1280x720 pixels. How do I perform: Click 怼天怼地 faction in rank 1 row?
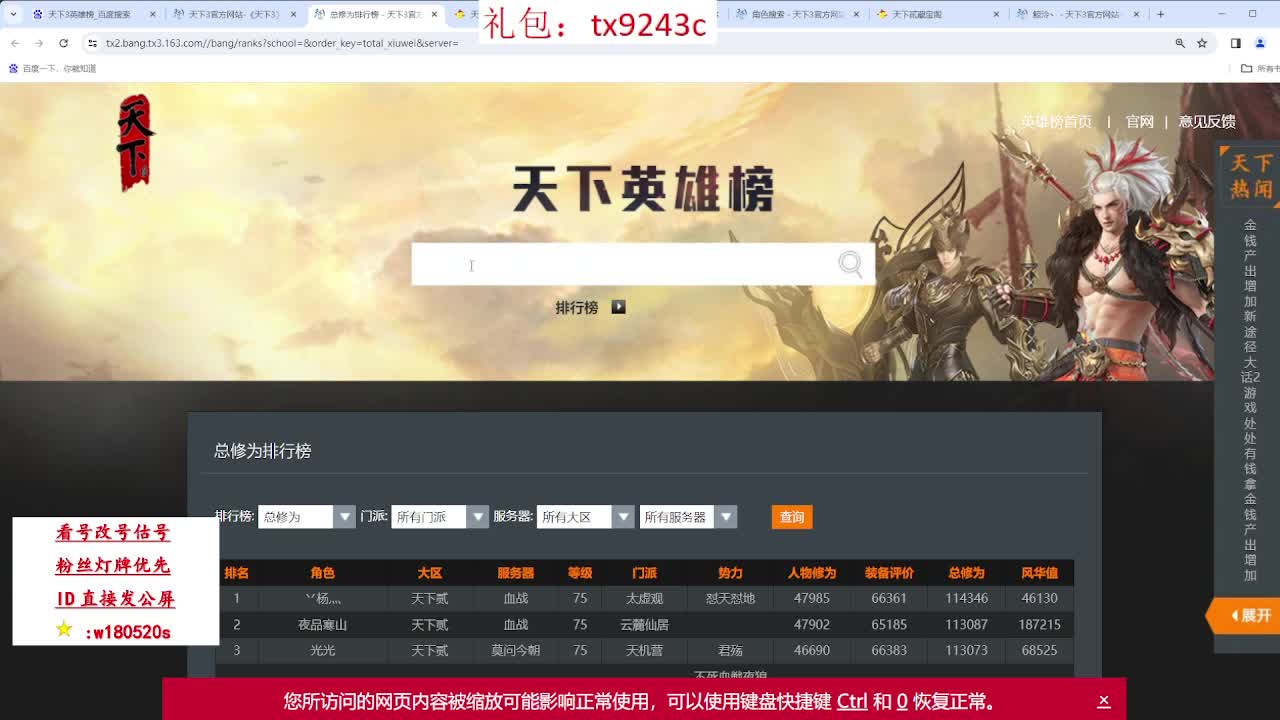pos(730,598)
